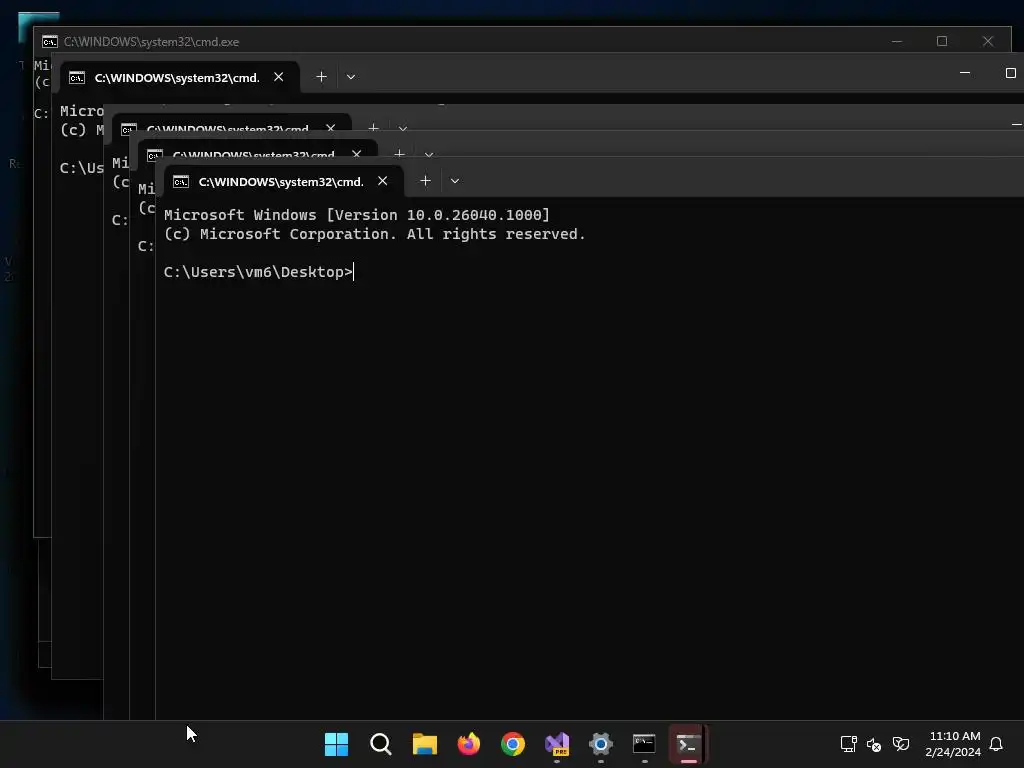Minimize the legacy cmd.exe window
The height and width of the screenshot is (768, 1024).
point(897,41)
